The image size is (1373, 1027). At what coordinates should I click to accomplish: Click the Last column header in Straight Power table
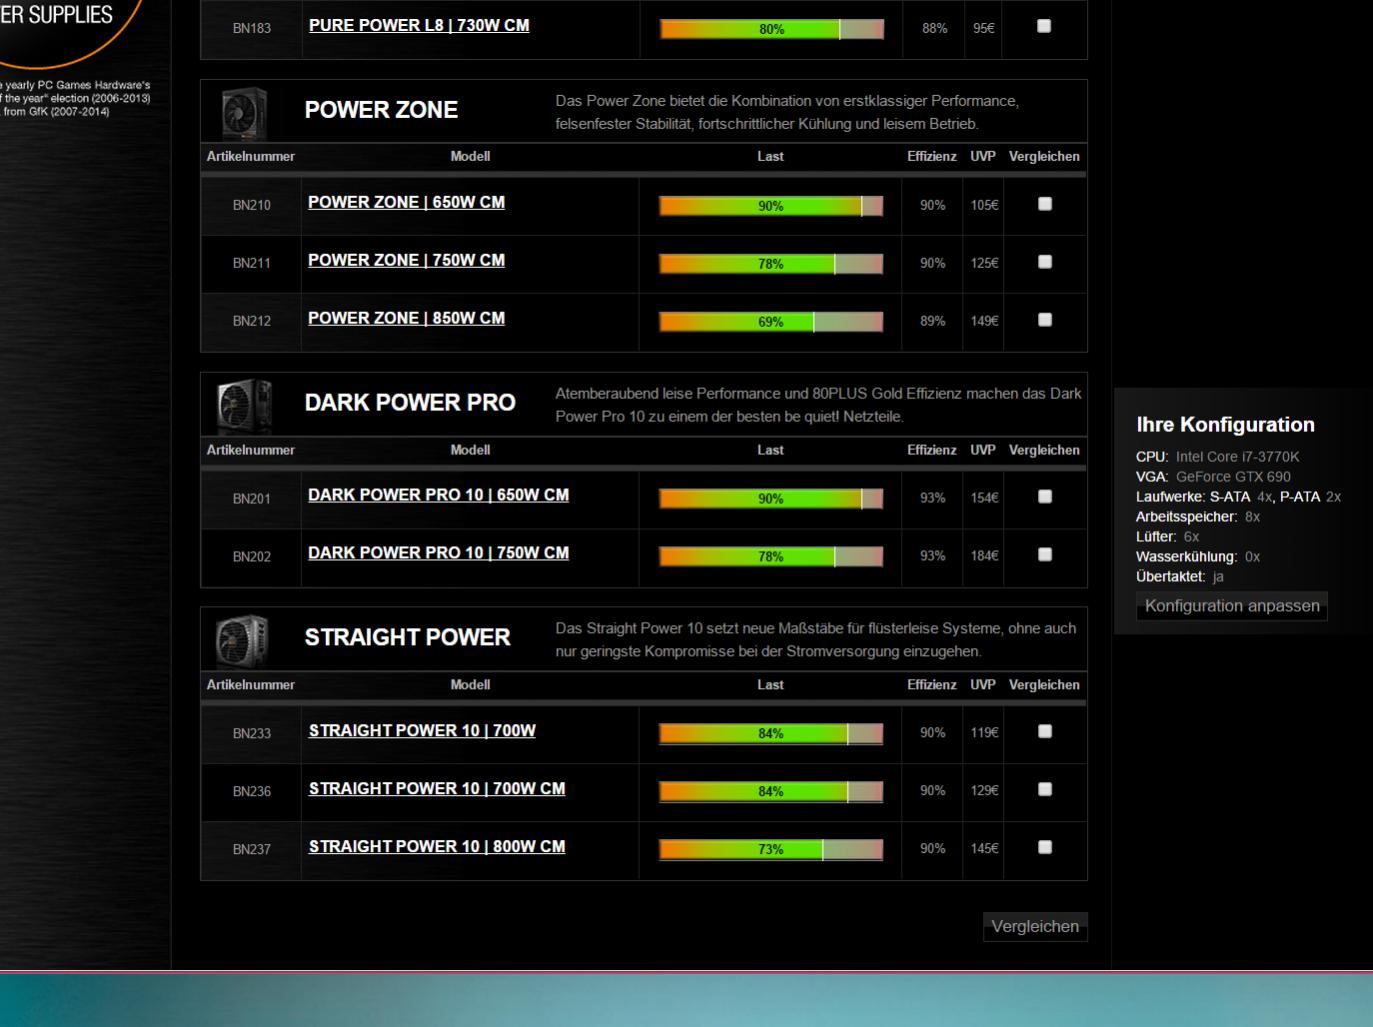[770, 685]
